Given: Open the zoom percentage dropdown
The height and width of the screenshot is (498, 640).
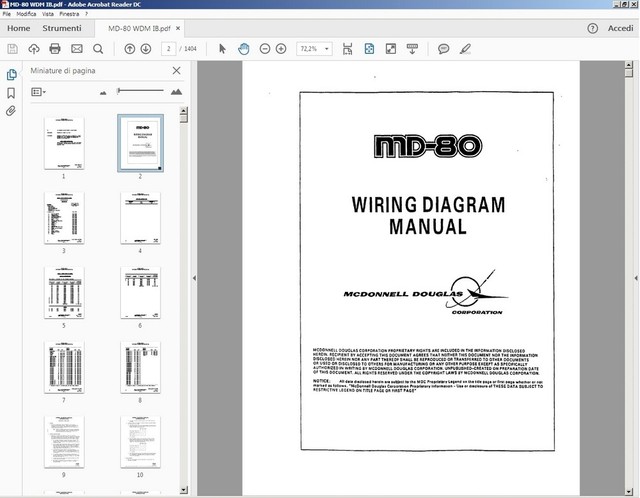Looking at the screenshot, I should (x=327, y=49).
